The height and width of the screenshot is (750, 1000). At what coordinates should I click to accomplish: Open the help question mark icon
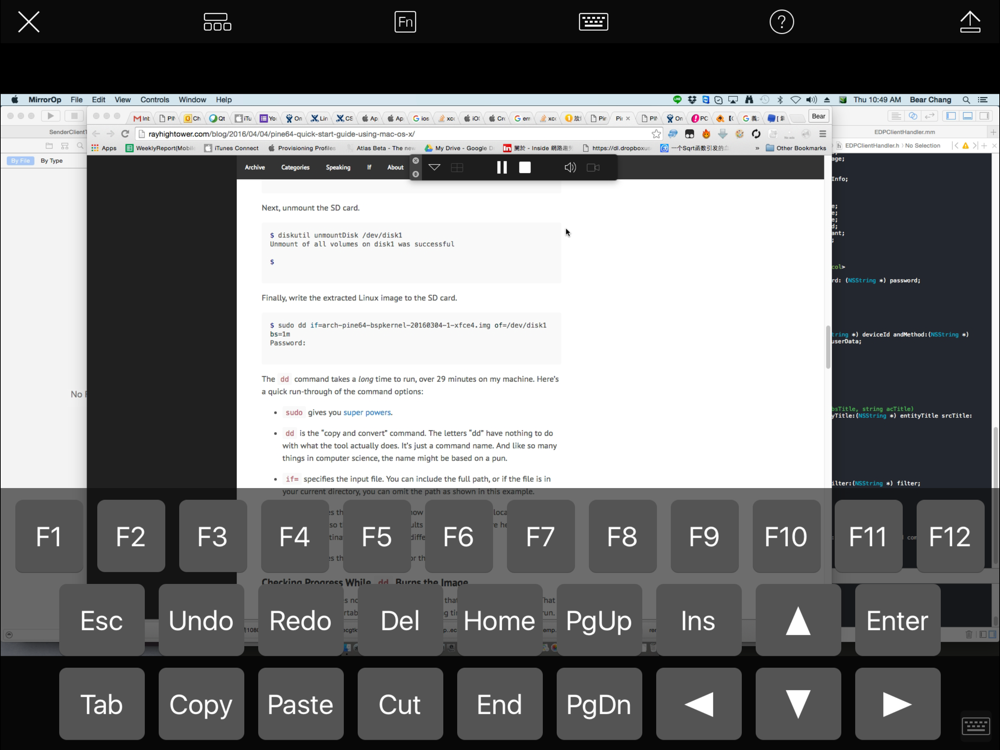[x=781, y=22]
